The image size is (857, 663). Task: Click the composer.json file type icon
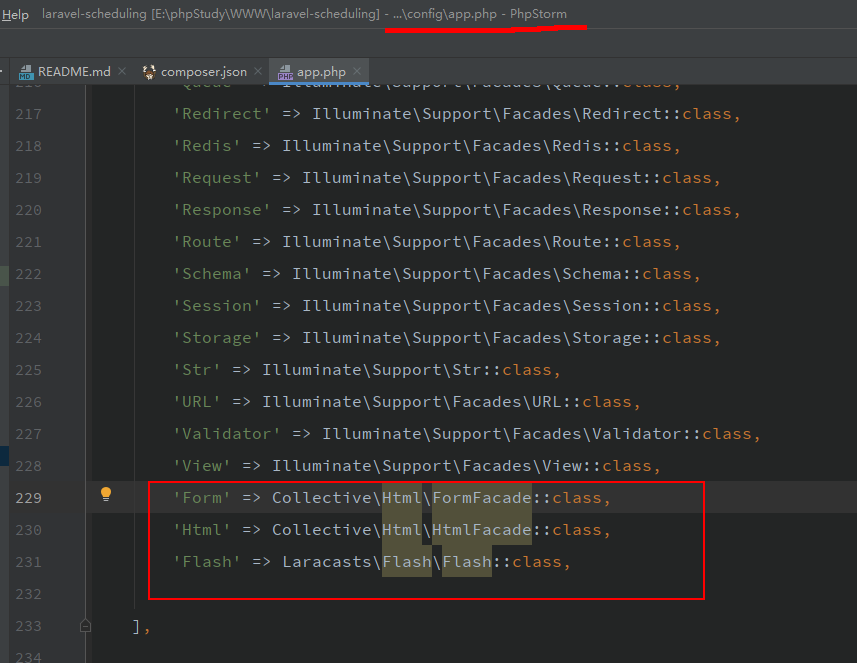150,72
